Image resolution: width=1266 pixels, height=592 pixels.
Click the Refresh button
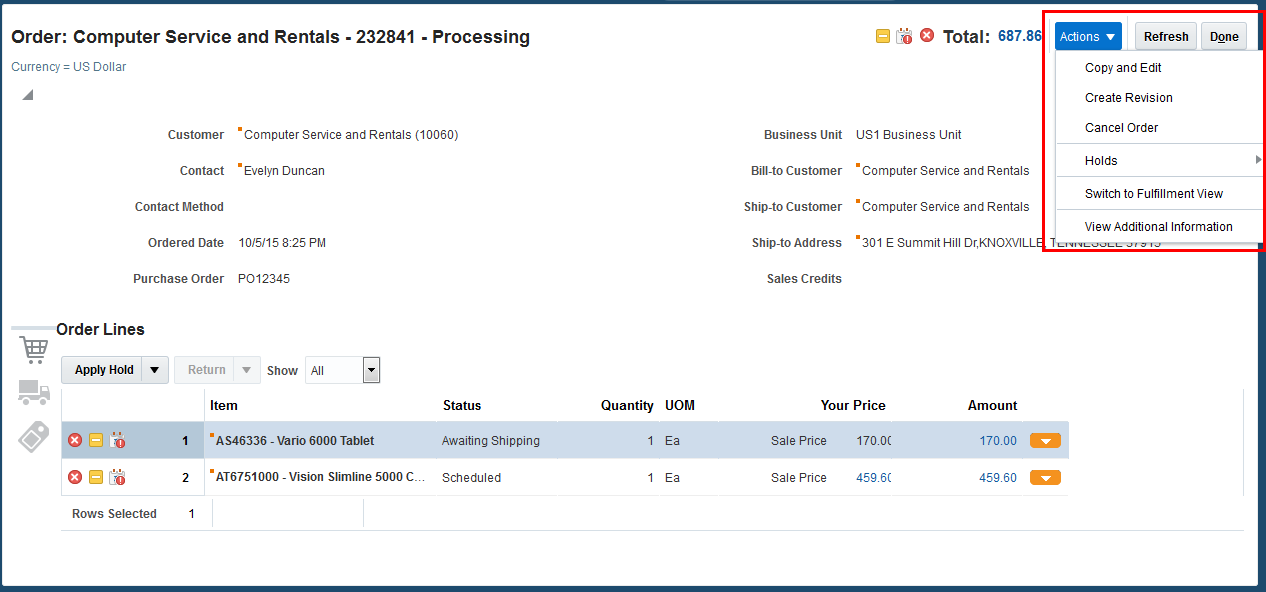coord(1165,35)
